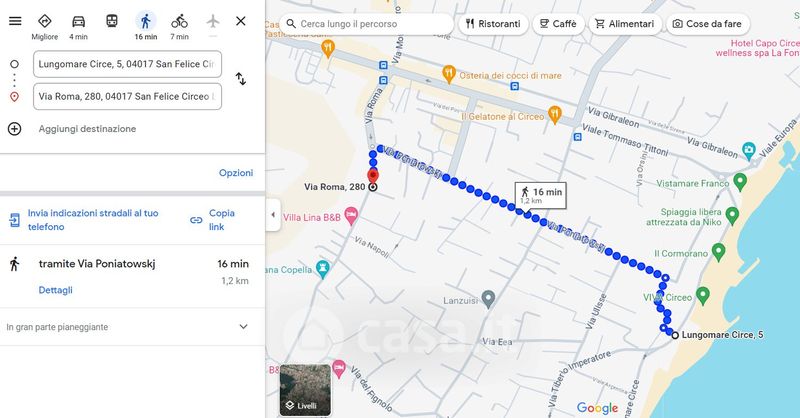The height and width of the screenshot is (418, 800).
Task: Select the cycling travel mode
Action: pyautogui.click(x=180, y=24)
